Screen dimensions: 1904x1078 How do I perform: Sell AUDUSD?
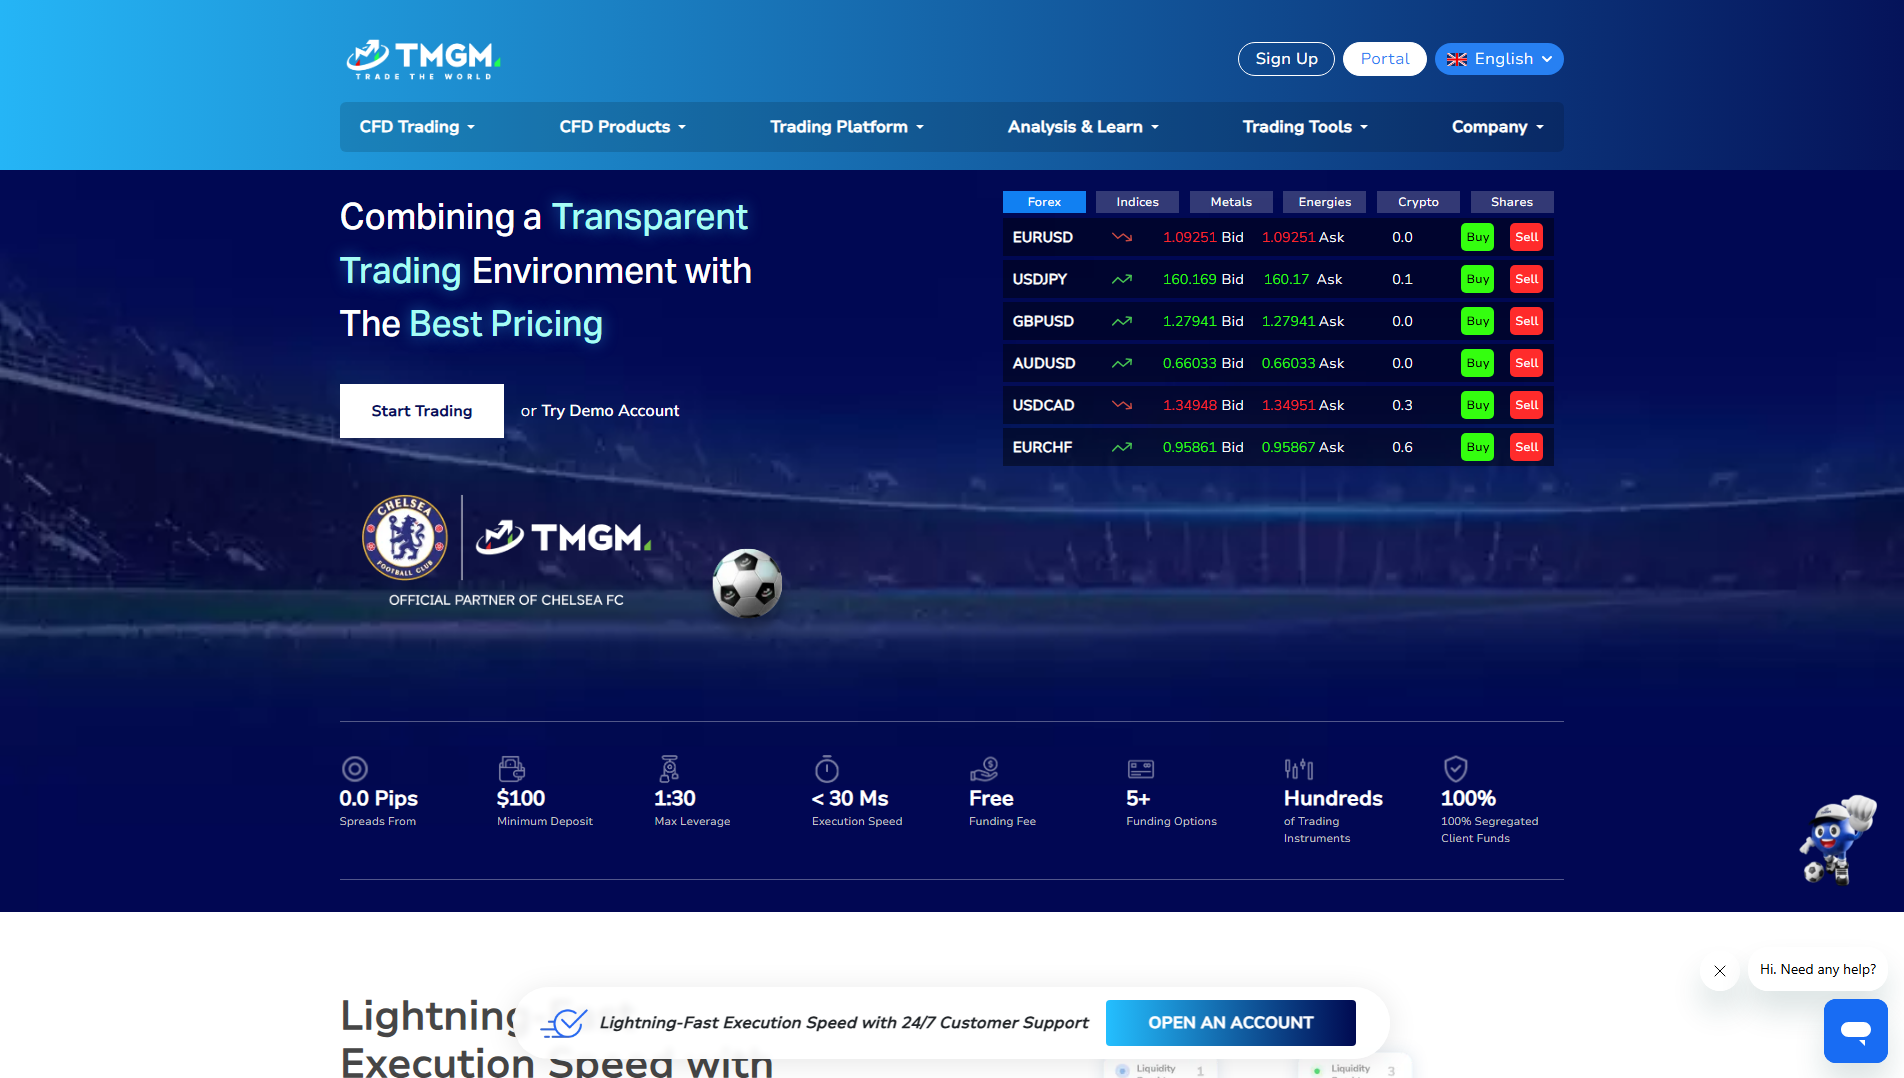(x=1527, y=363)
